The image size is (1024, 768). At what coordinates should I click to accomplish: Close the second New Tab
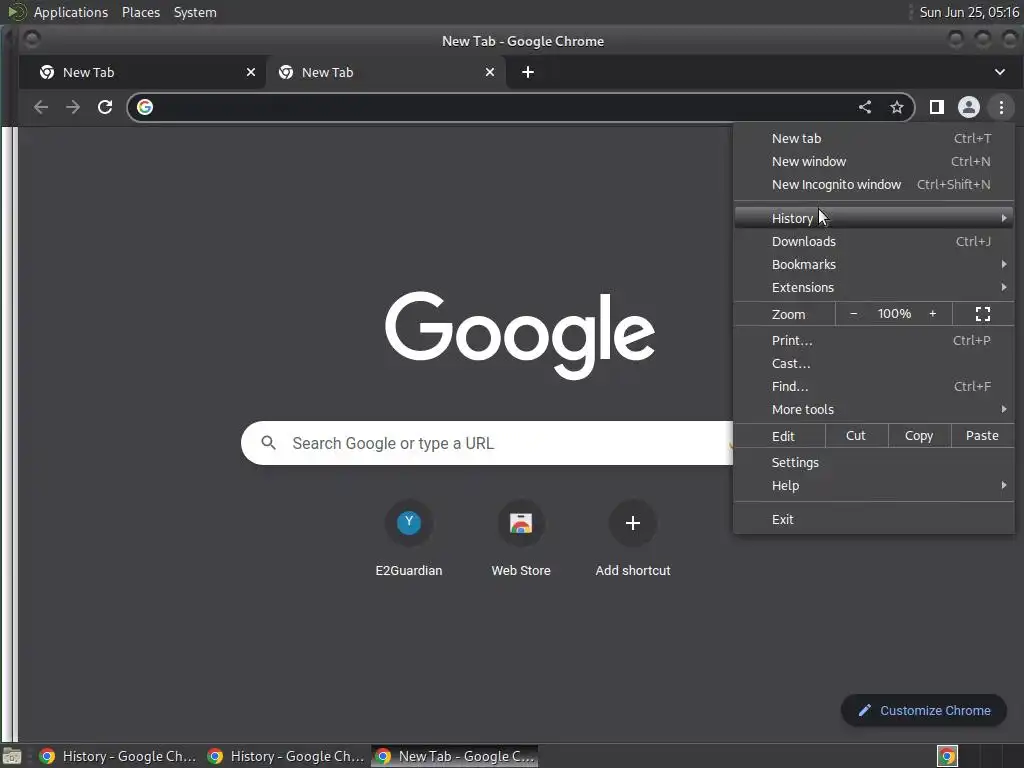490,72
